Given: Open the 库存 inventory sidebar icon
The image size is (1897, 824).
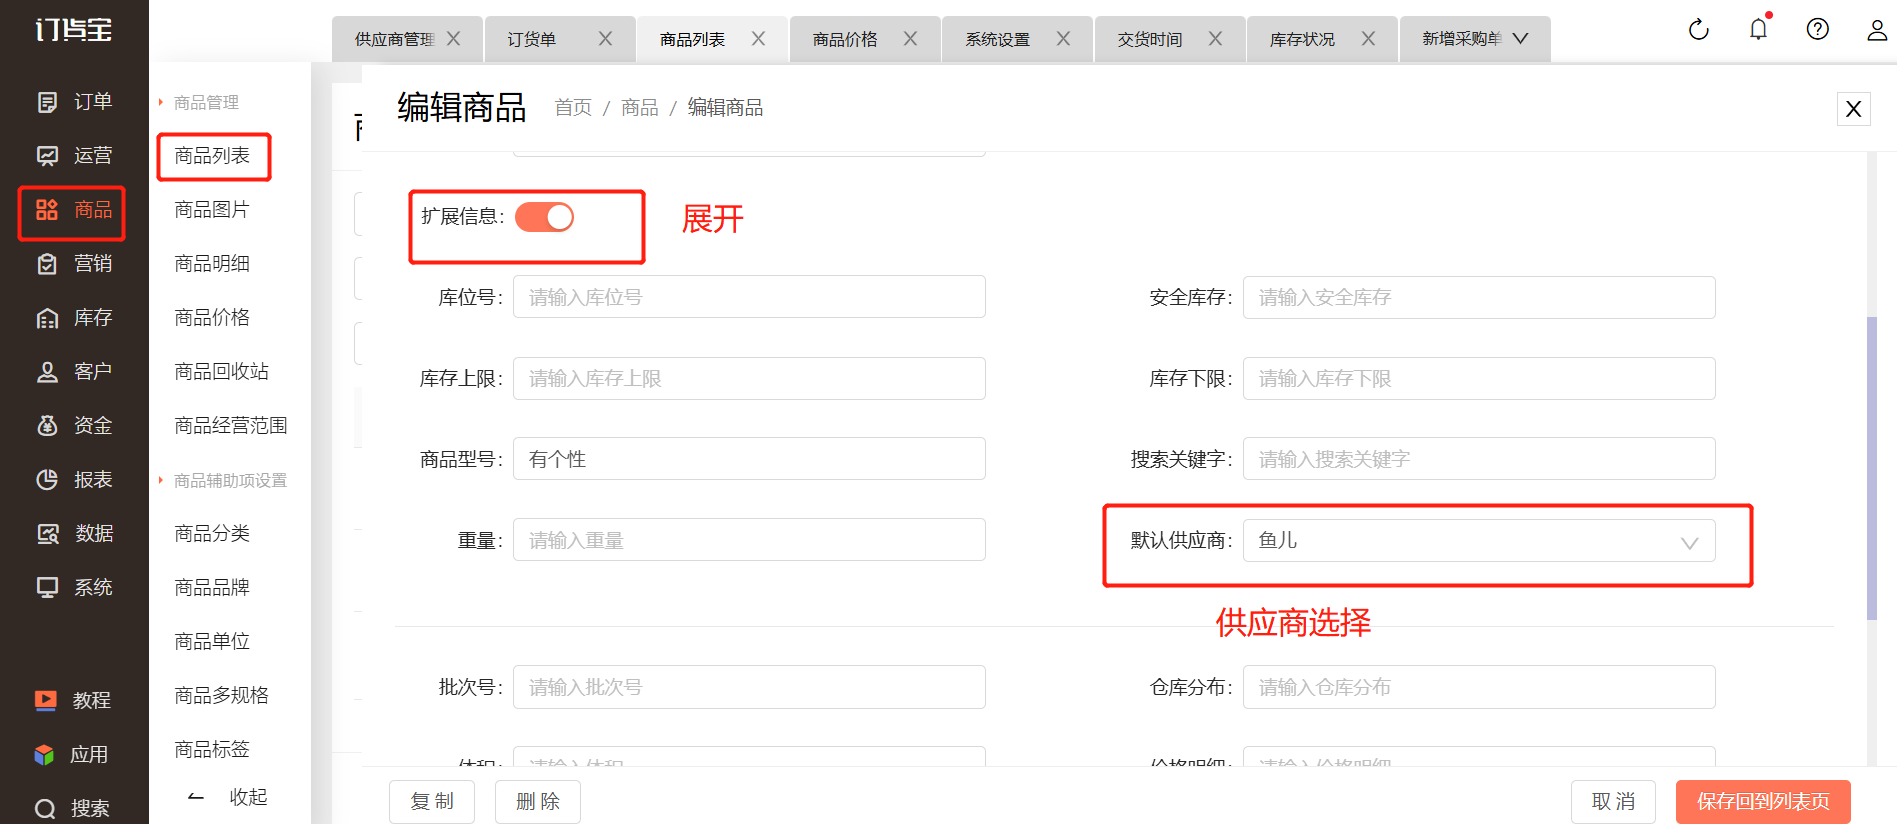Looking at the screenshot, I should point(47,318).
